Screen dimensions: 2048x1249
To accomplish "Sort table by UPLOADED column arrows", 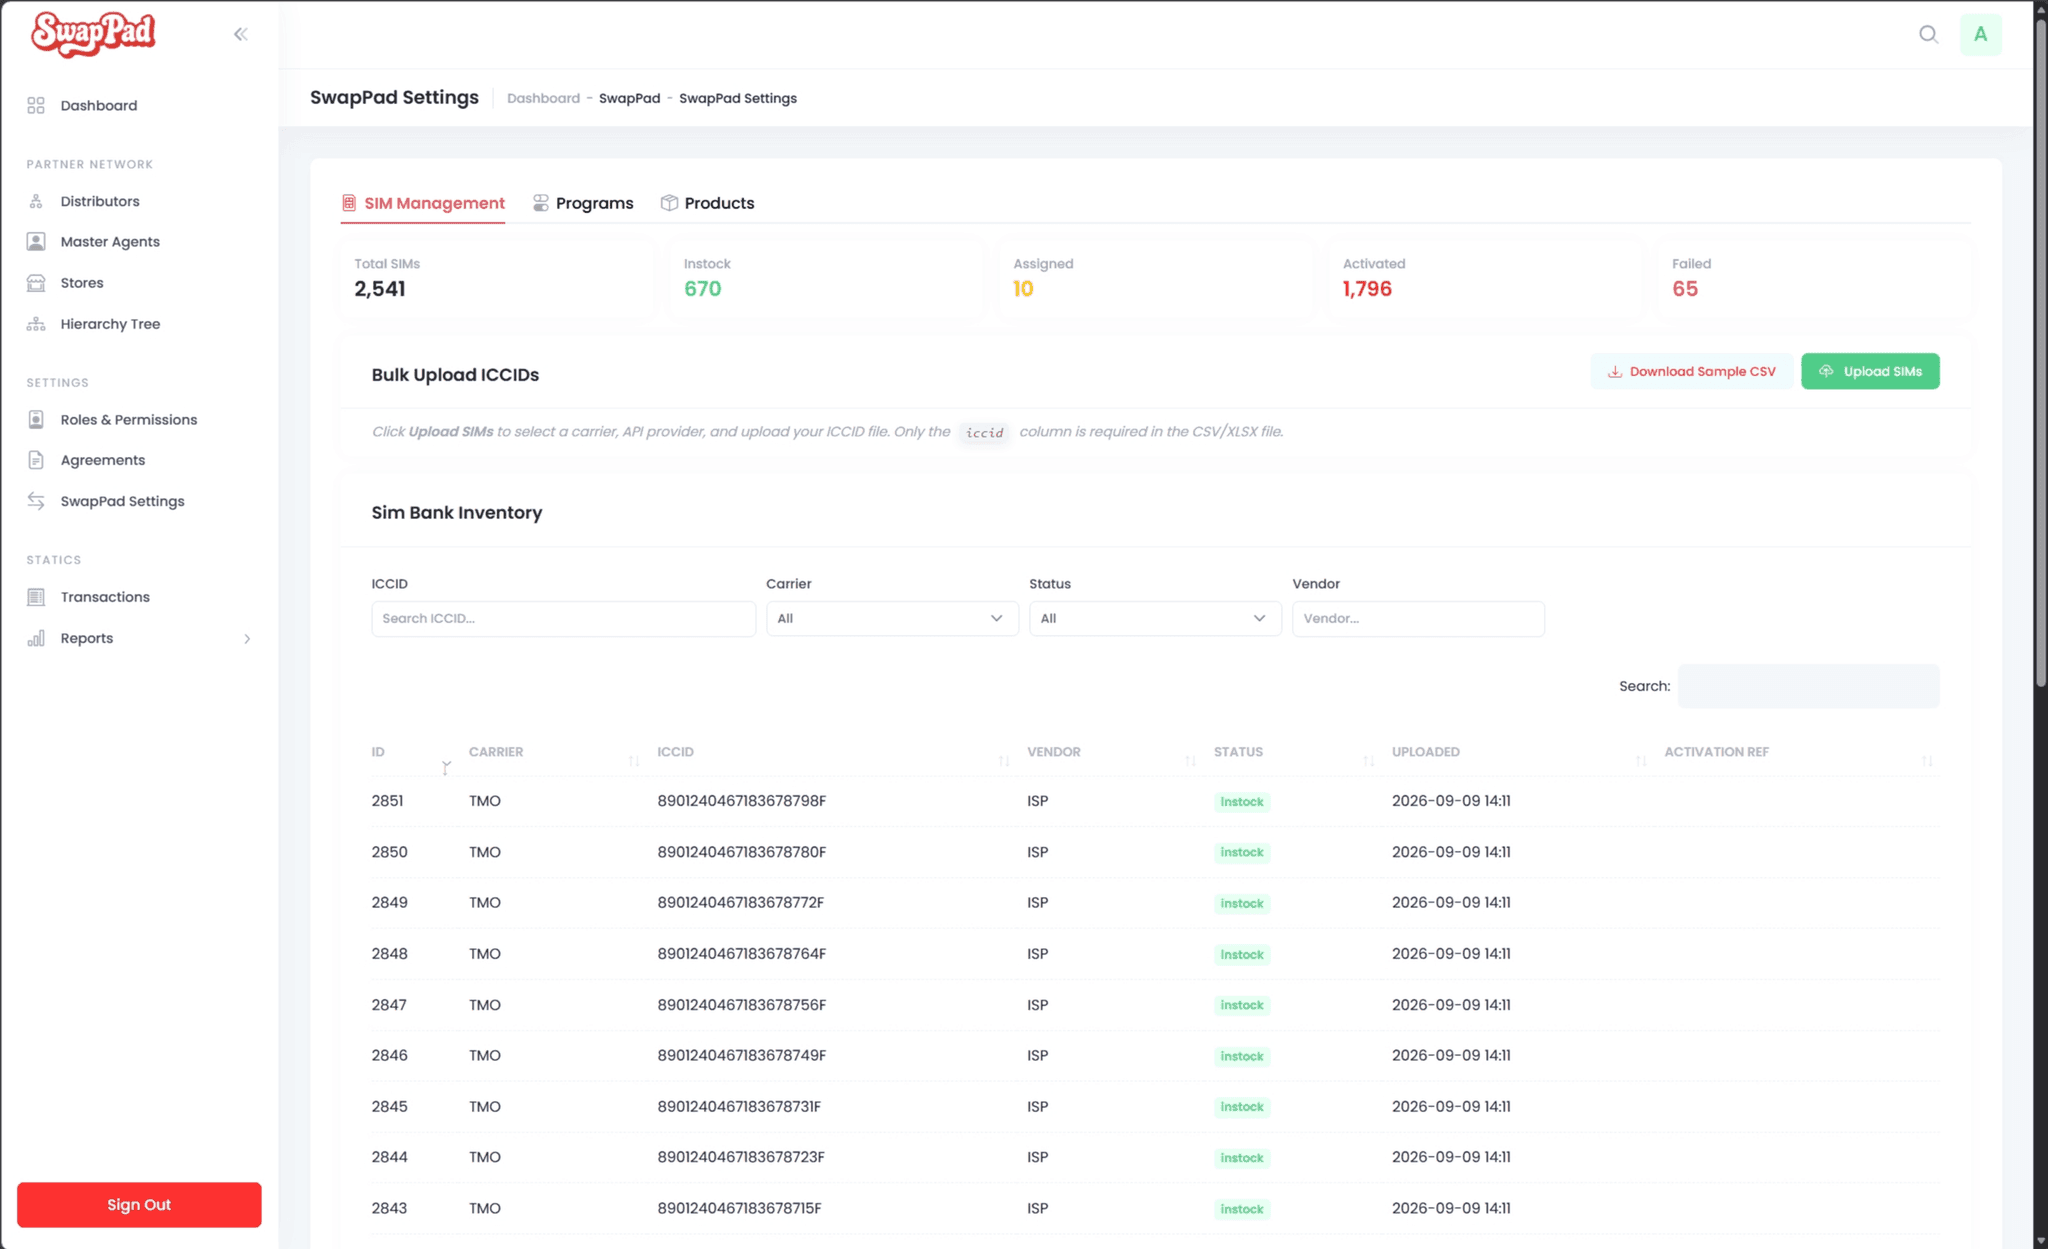I will point(1641,761).
